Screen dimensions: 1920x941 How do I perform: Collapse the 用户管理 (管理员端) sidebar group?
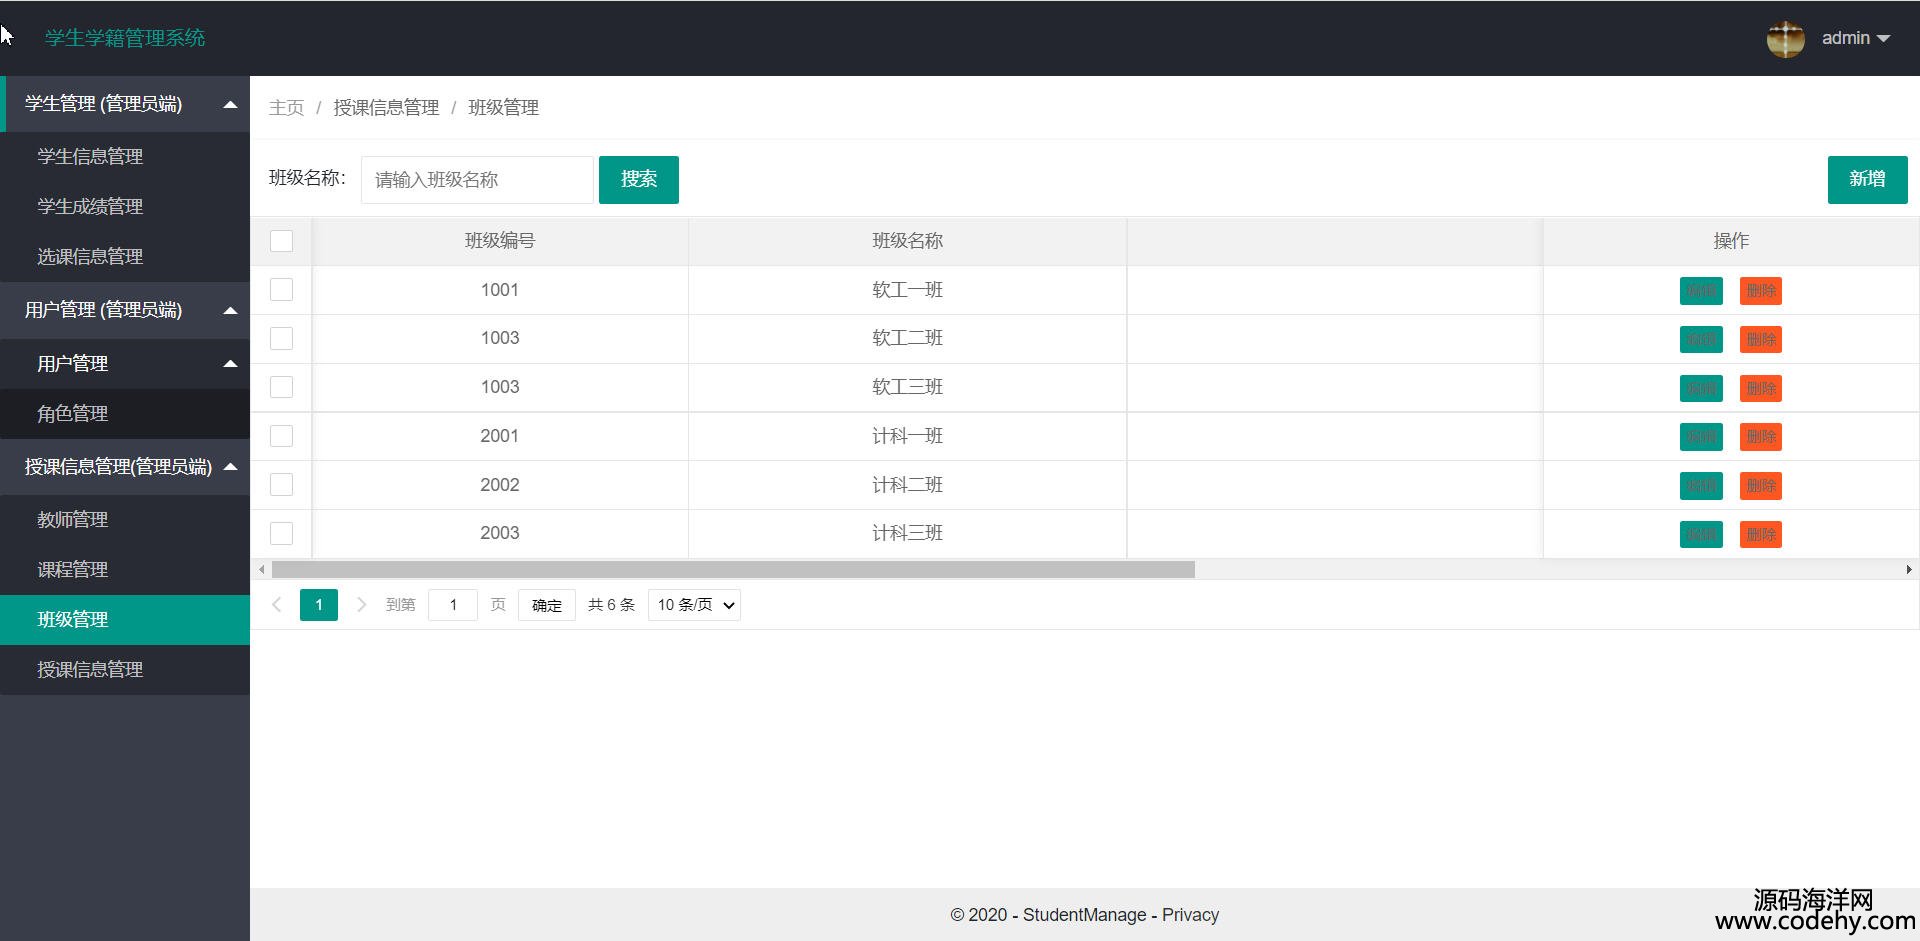(125, 310)
